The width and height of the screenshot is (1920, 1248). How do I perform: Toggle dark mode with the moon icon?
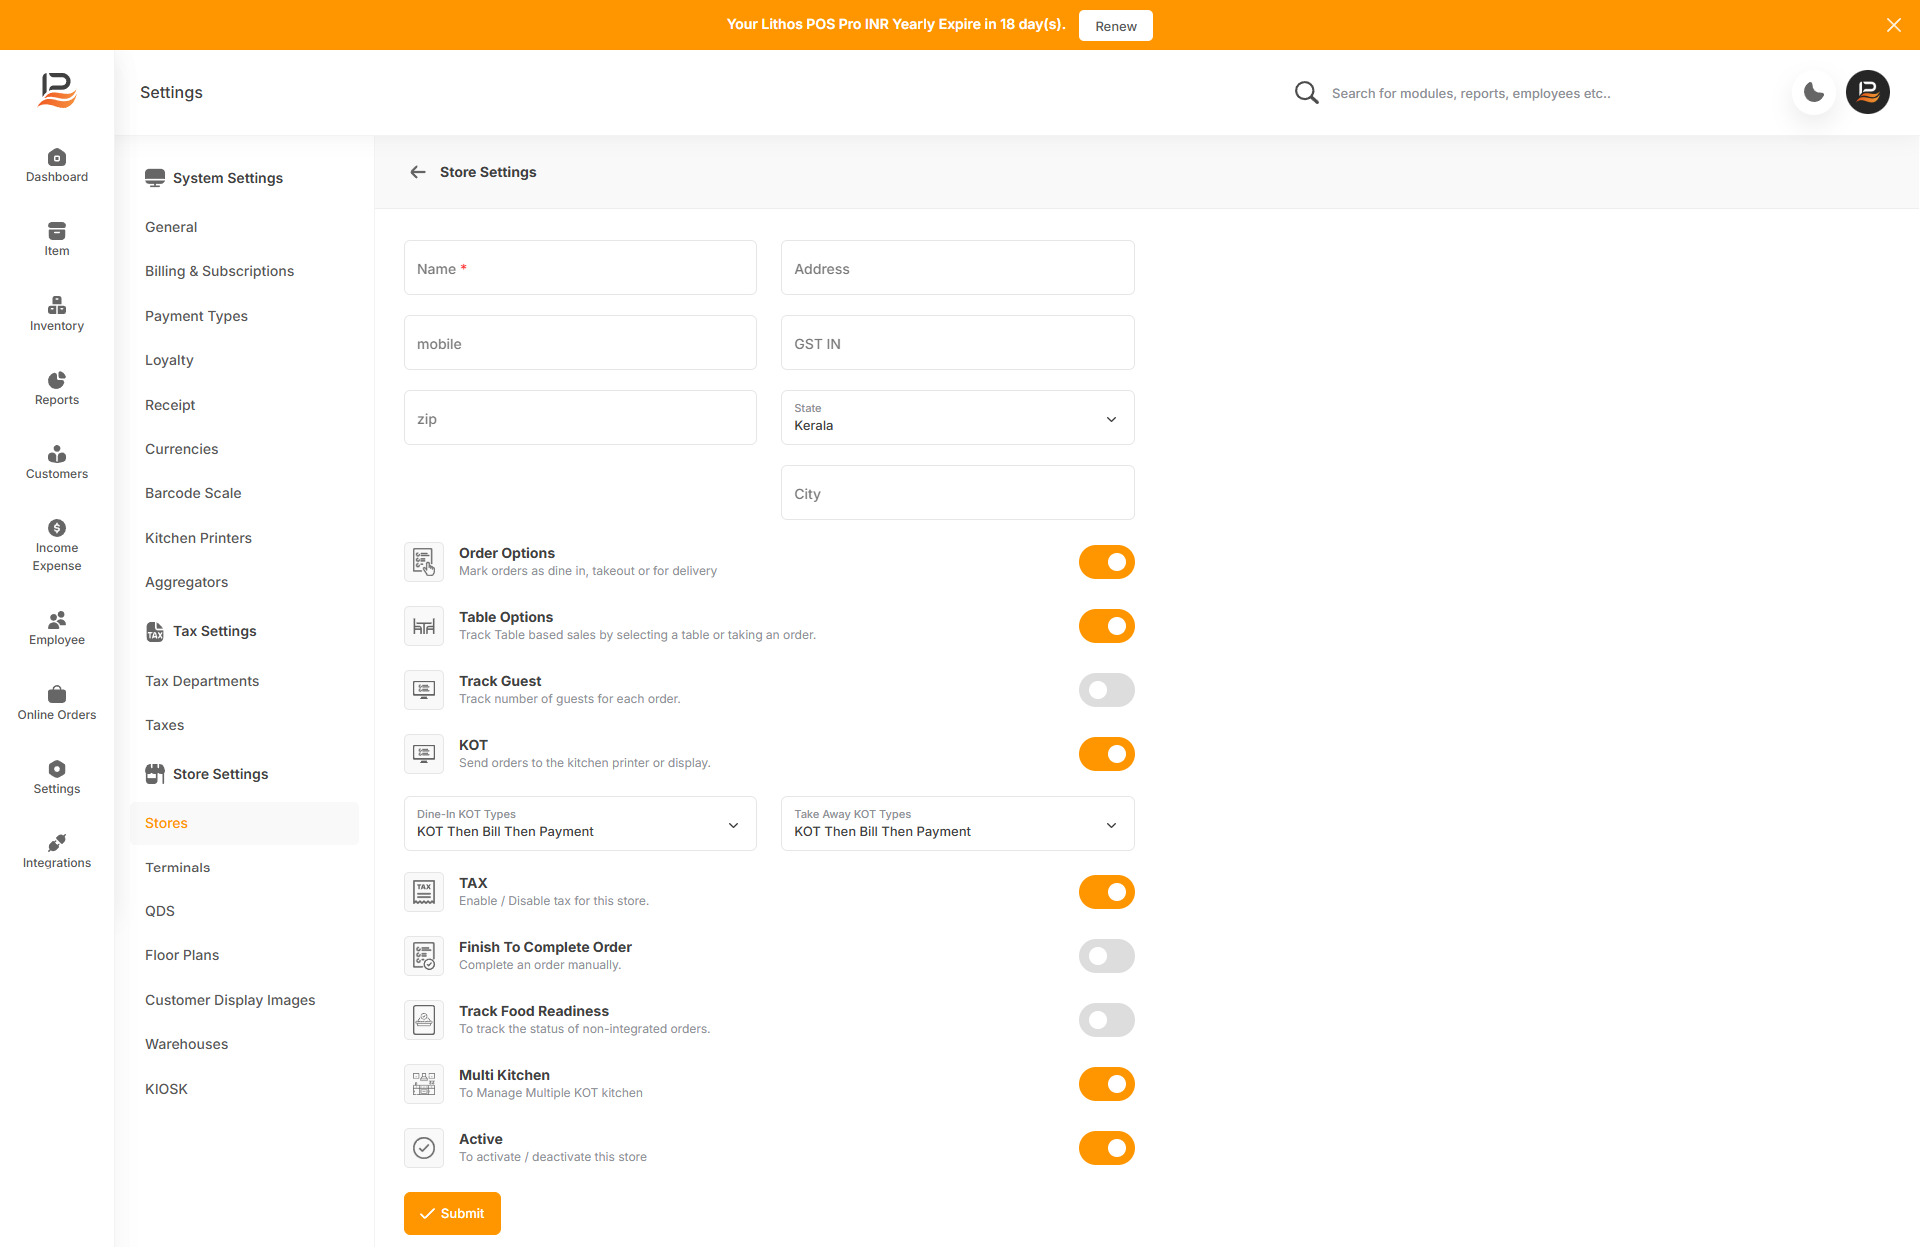tap(1814, 93)
